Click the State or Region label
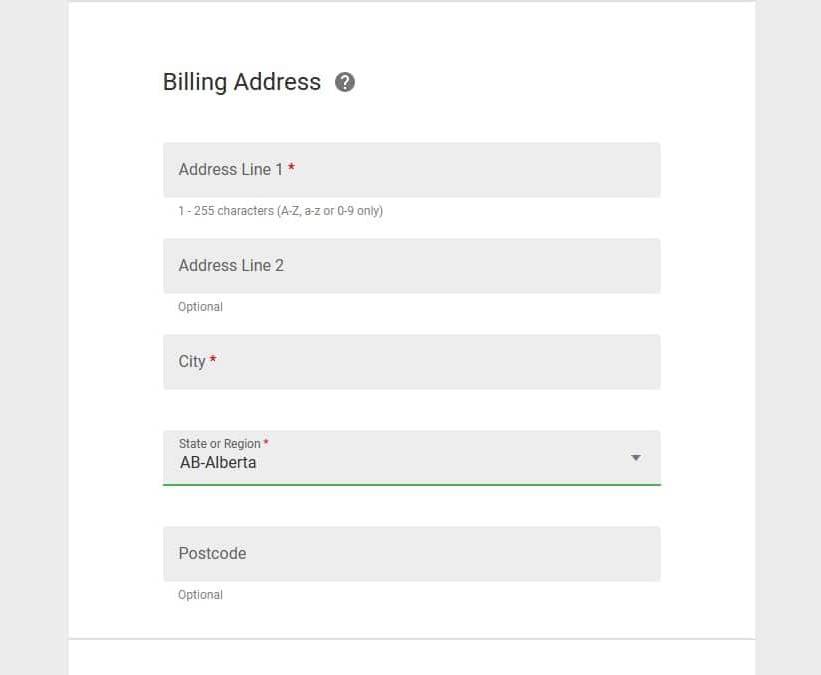821x675 pixels. (x=219, y=444)
